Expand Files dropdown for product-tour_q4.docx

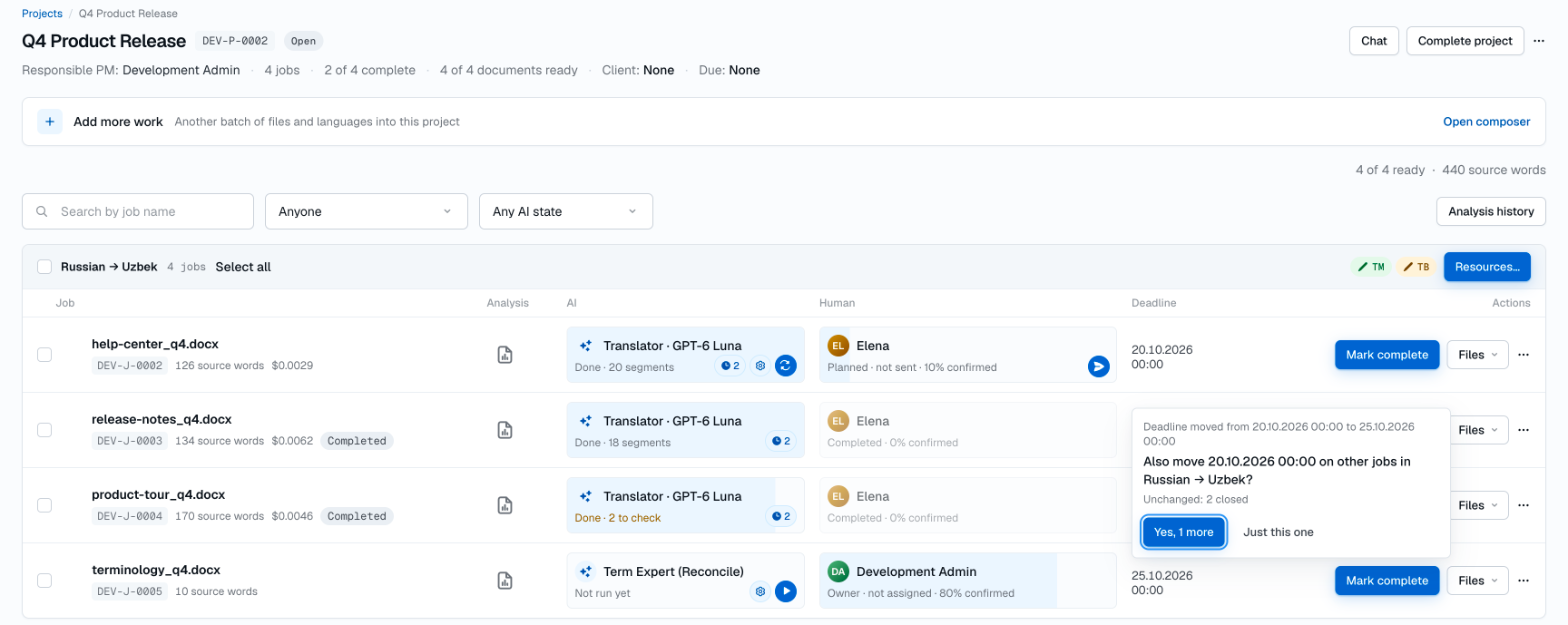coord(1479,505)
